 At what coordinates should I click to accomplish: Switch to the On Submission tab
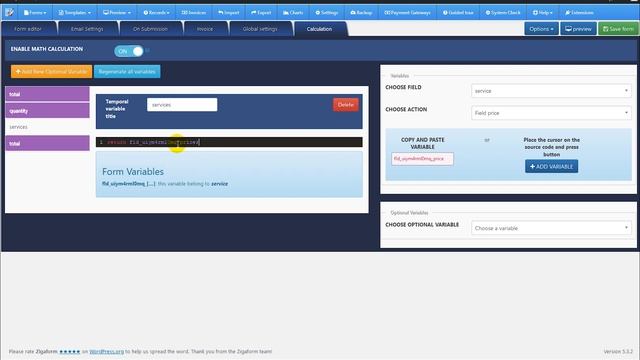pos(150,29)
